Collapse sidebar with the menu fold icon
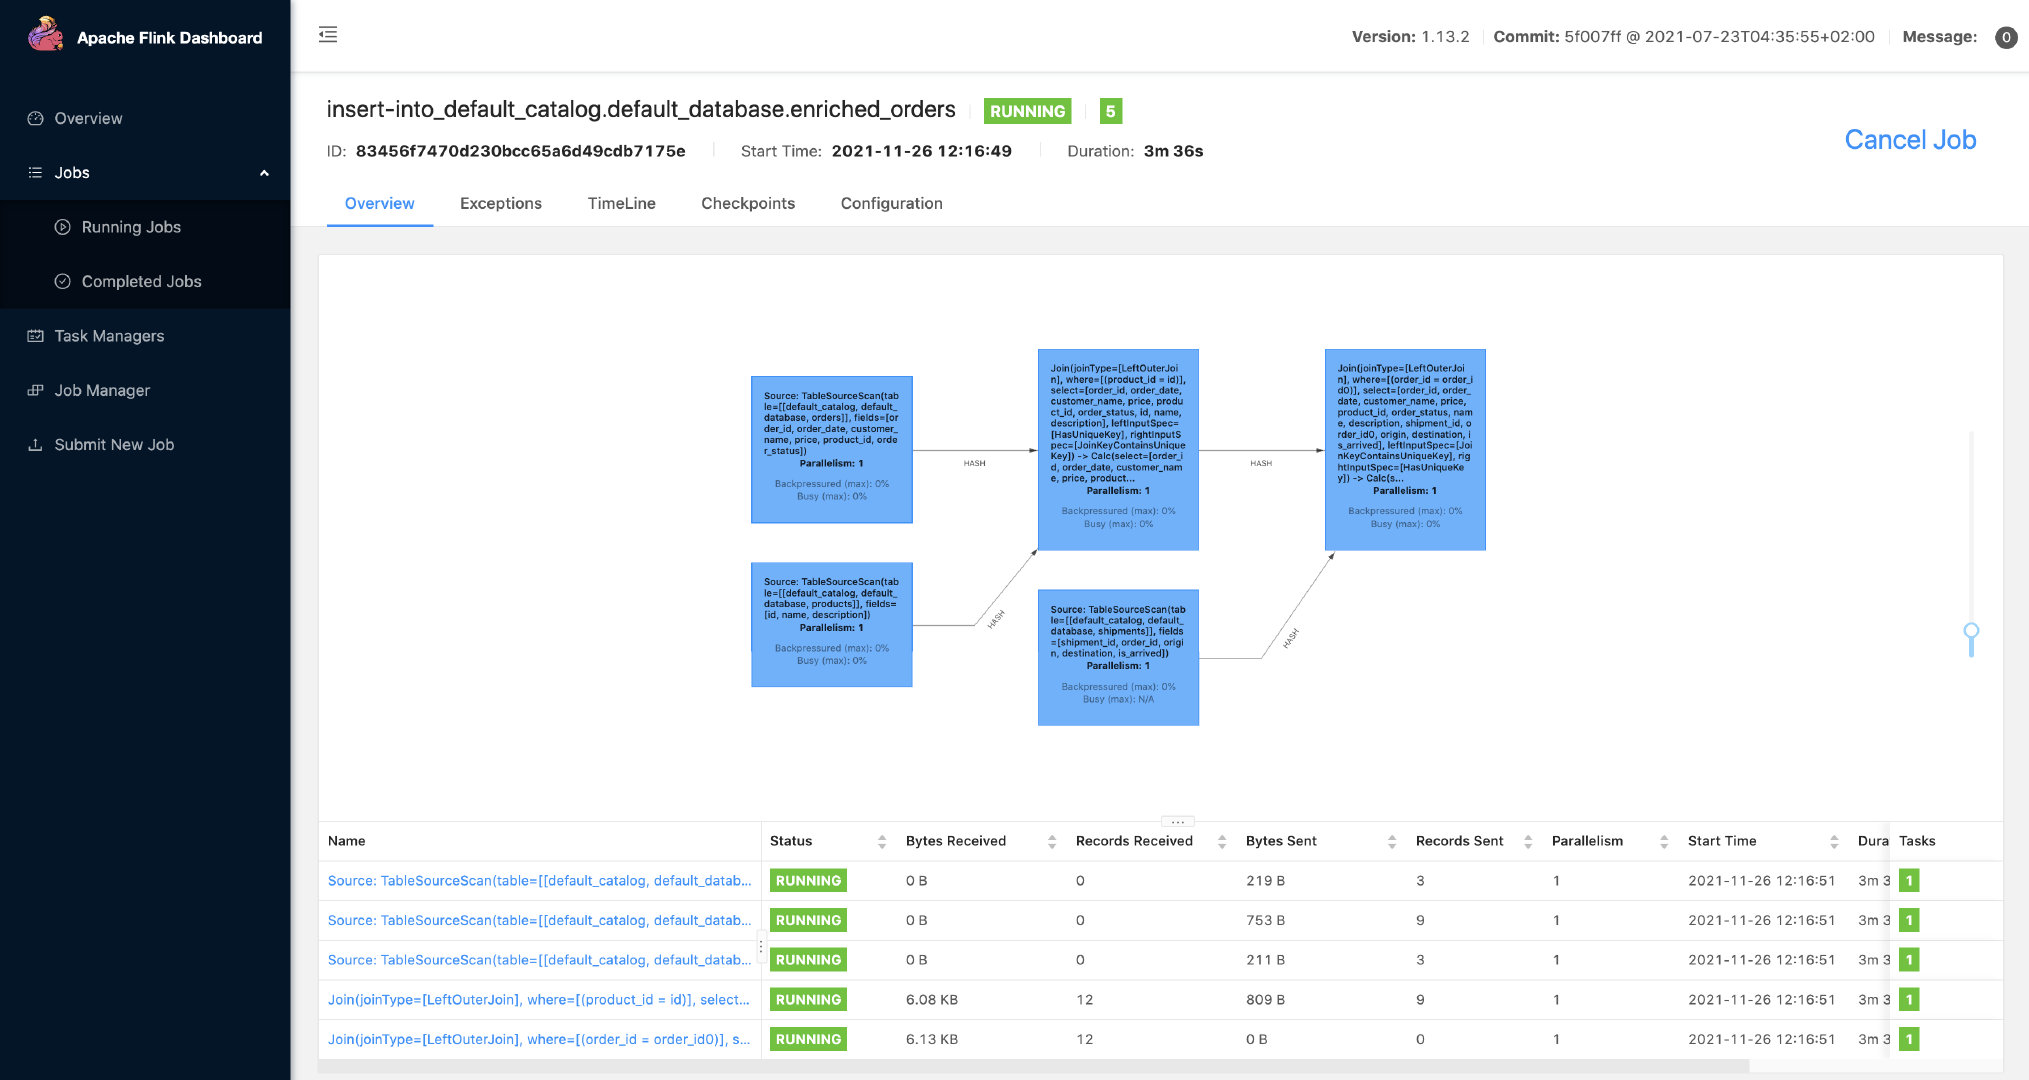The image size is (2029, 1080). (x=328, y=35)
